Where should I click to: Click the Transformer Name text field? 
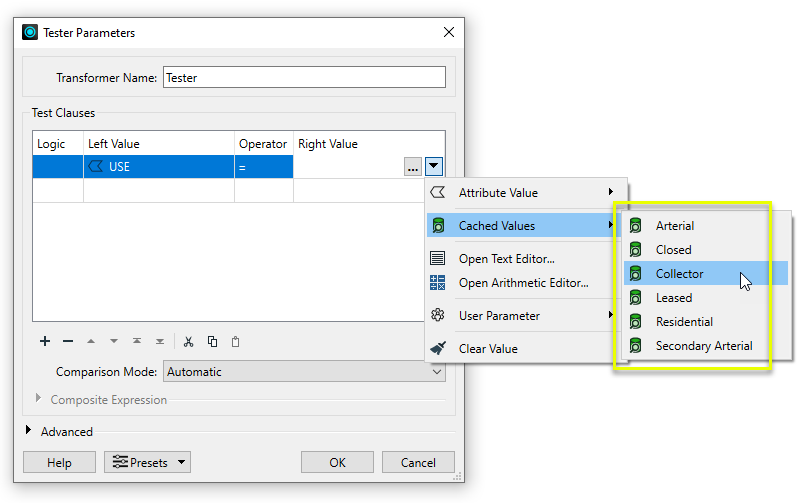303,78
